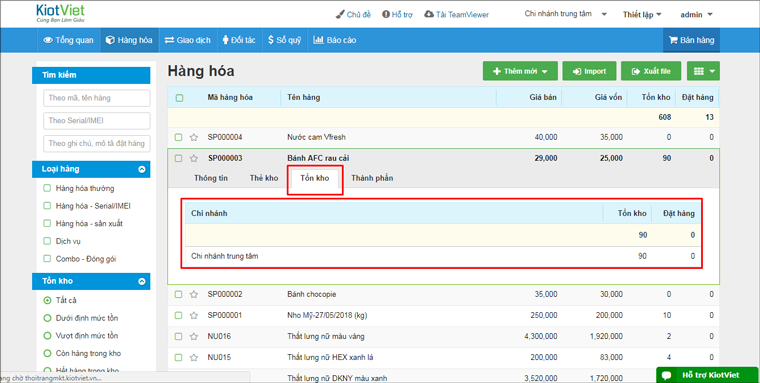Select the Còn hàng trong kho radio
Viewport: 760px width, 383px height.
pyautogui.click(x=48, y=353)
